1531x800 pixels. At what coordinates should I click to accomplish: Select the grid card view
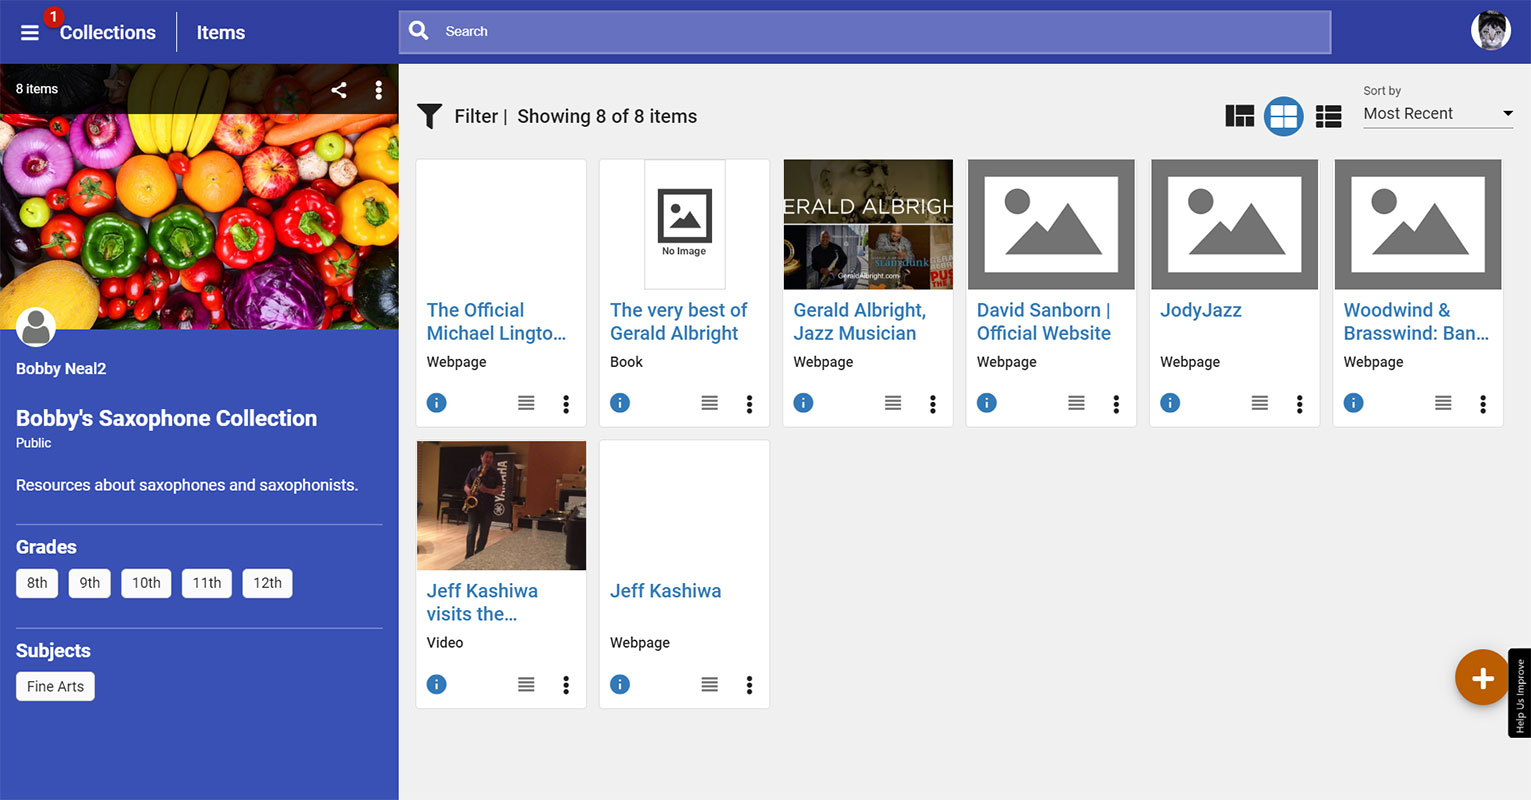1283,116
